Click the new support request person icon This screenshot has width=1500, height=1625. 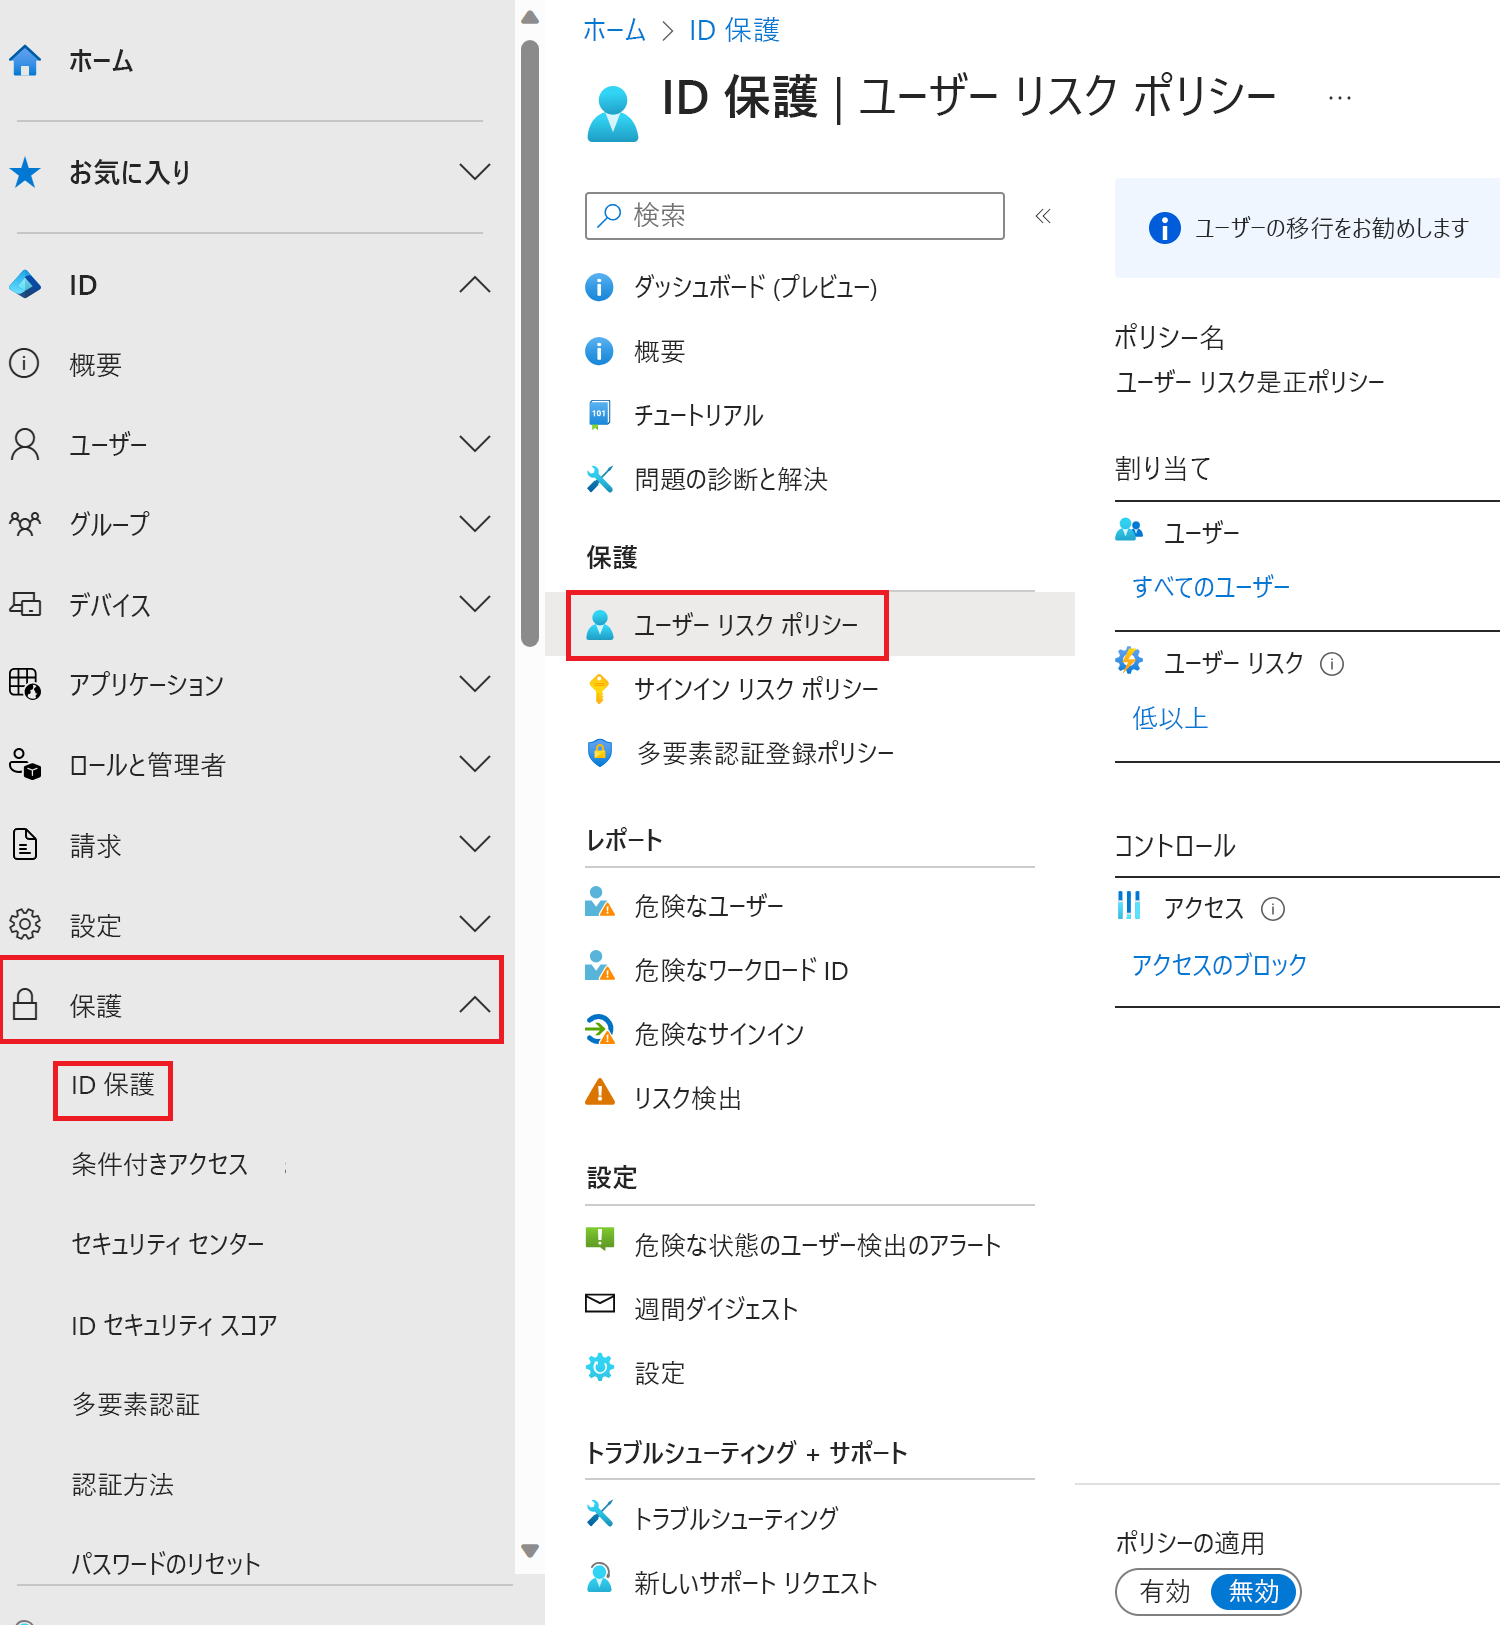(x=599, y=1577)
